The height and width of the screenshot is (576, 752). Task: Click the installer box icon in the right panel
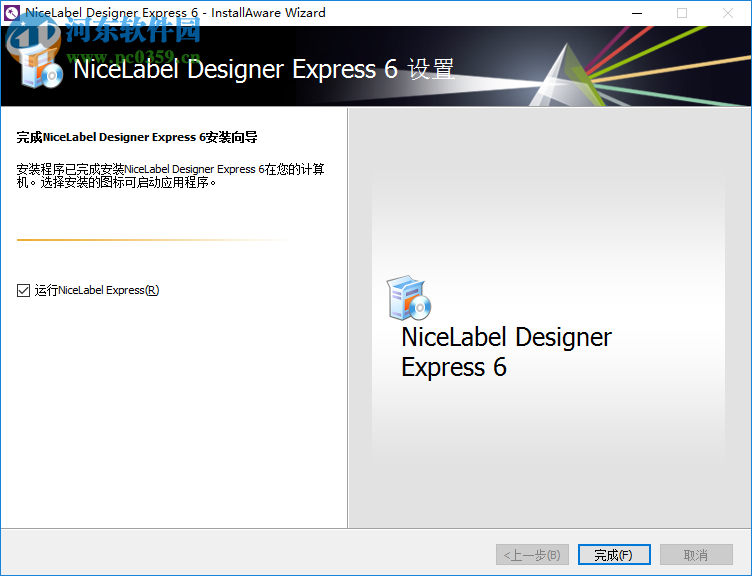[409, 298]
